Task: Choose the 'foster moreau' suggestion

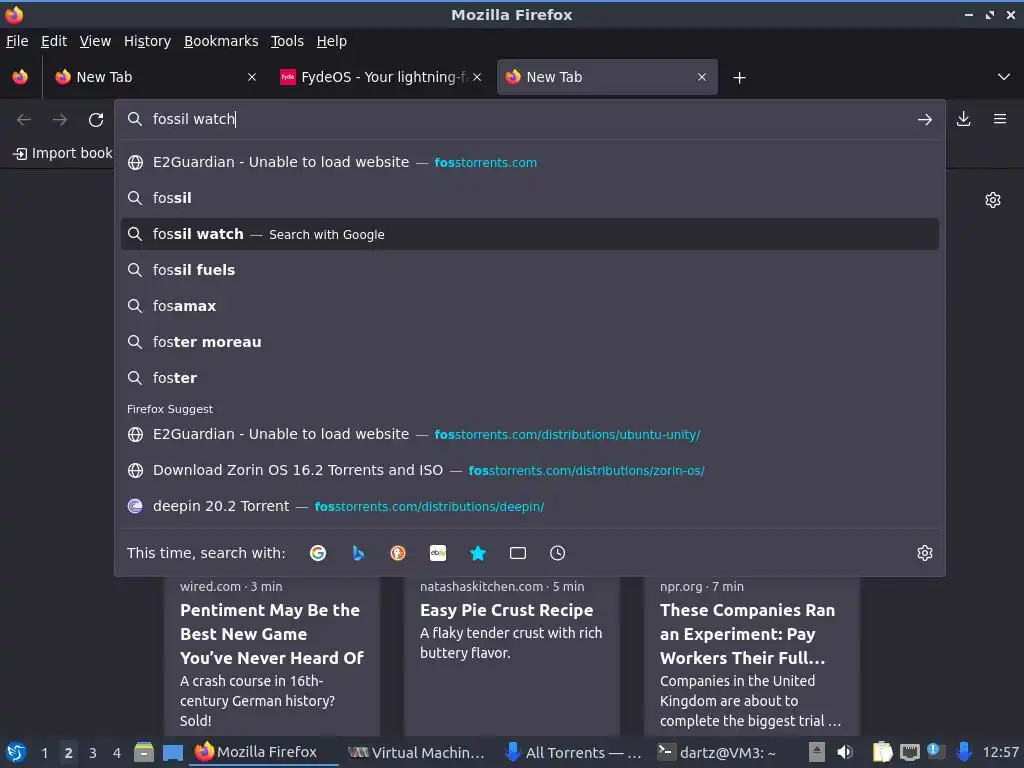Action: point(530,342)
